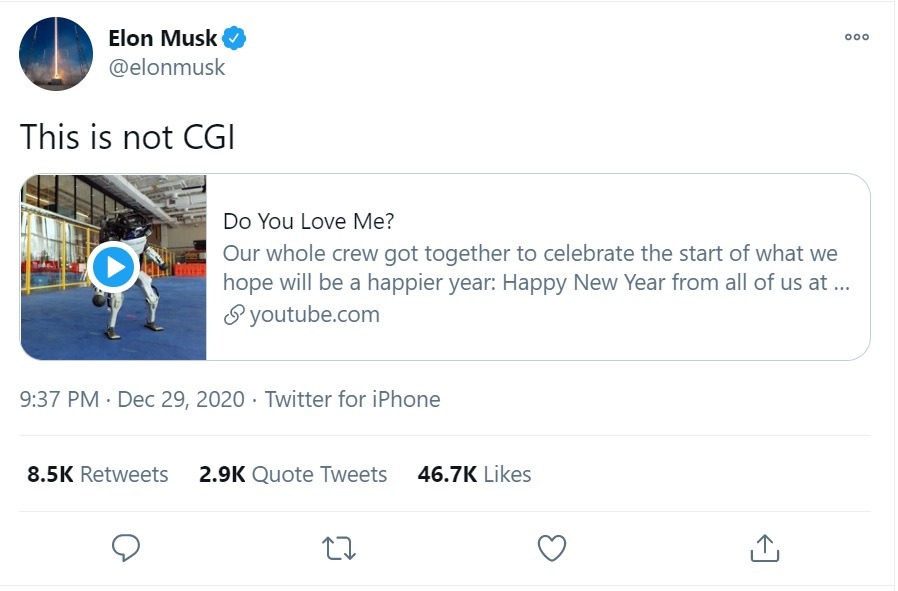
Task: Click the tweet text This is not CGI
Action: pyautogui.click(x=127, y=137)
